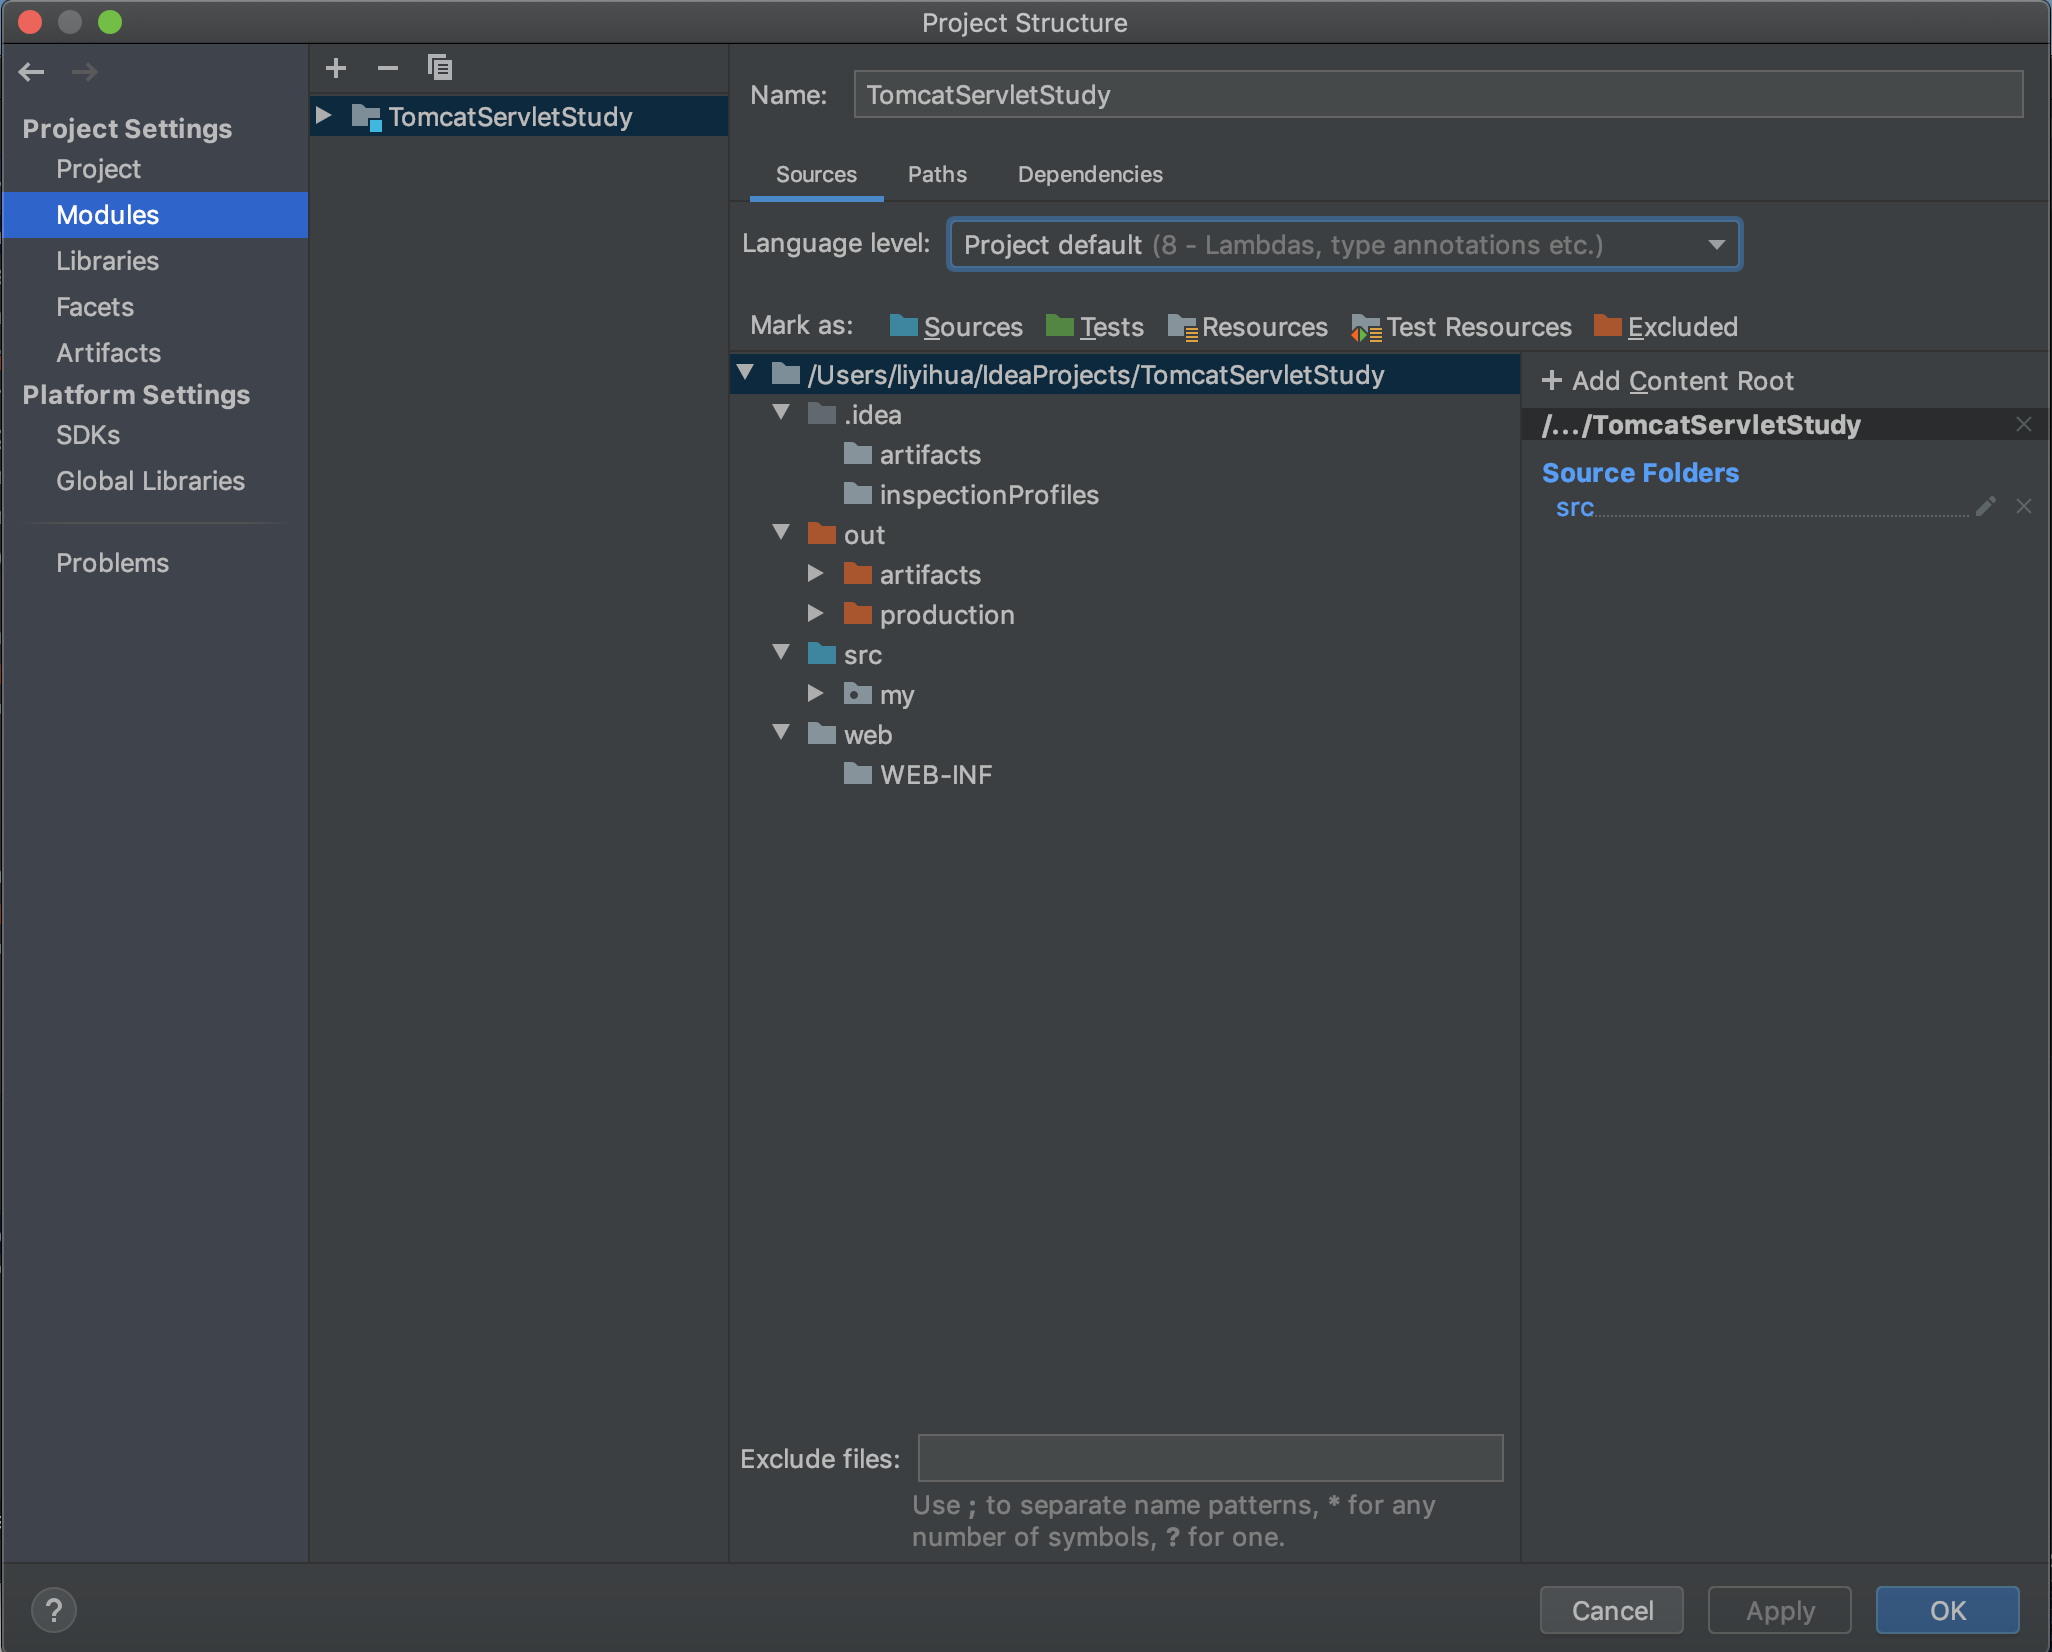
Task: Switch to the Paths tab
Action: (937, 174)
